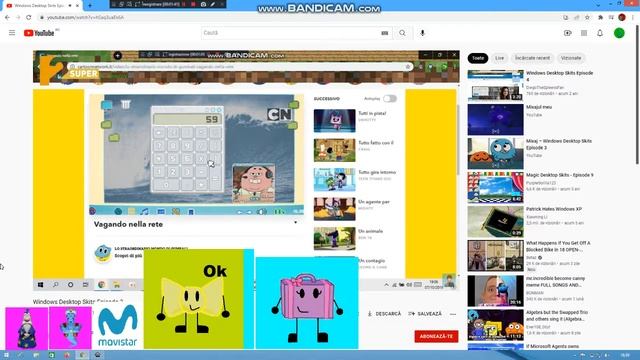Open the Windows Start menu
The image size is (640, 360).
(6, 355)
